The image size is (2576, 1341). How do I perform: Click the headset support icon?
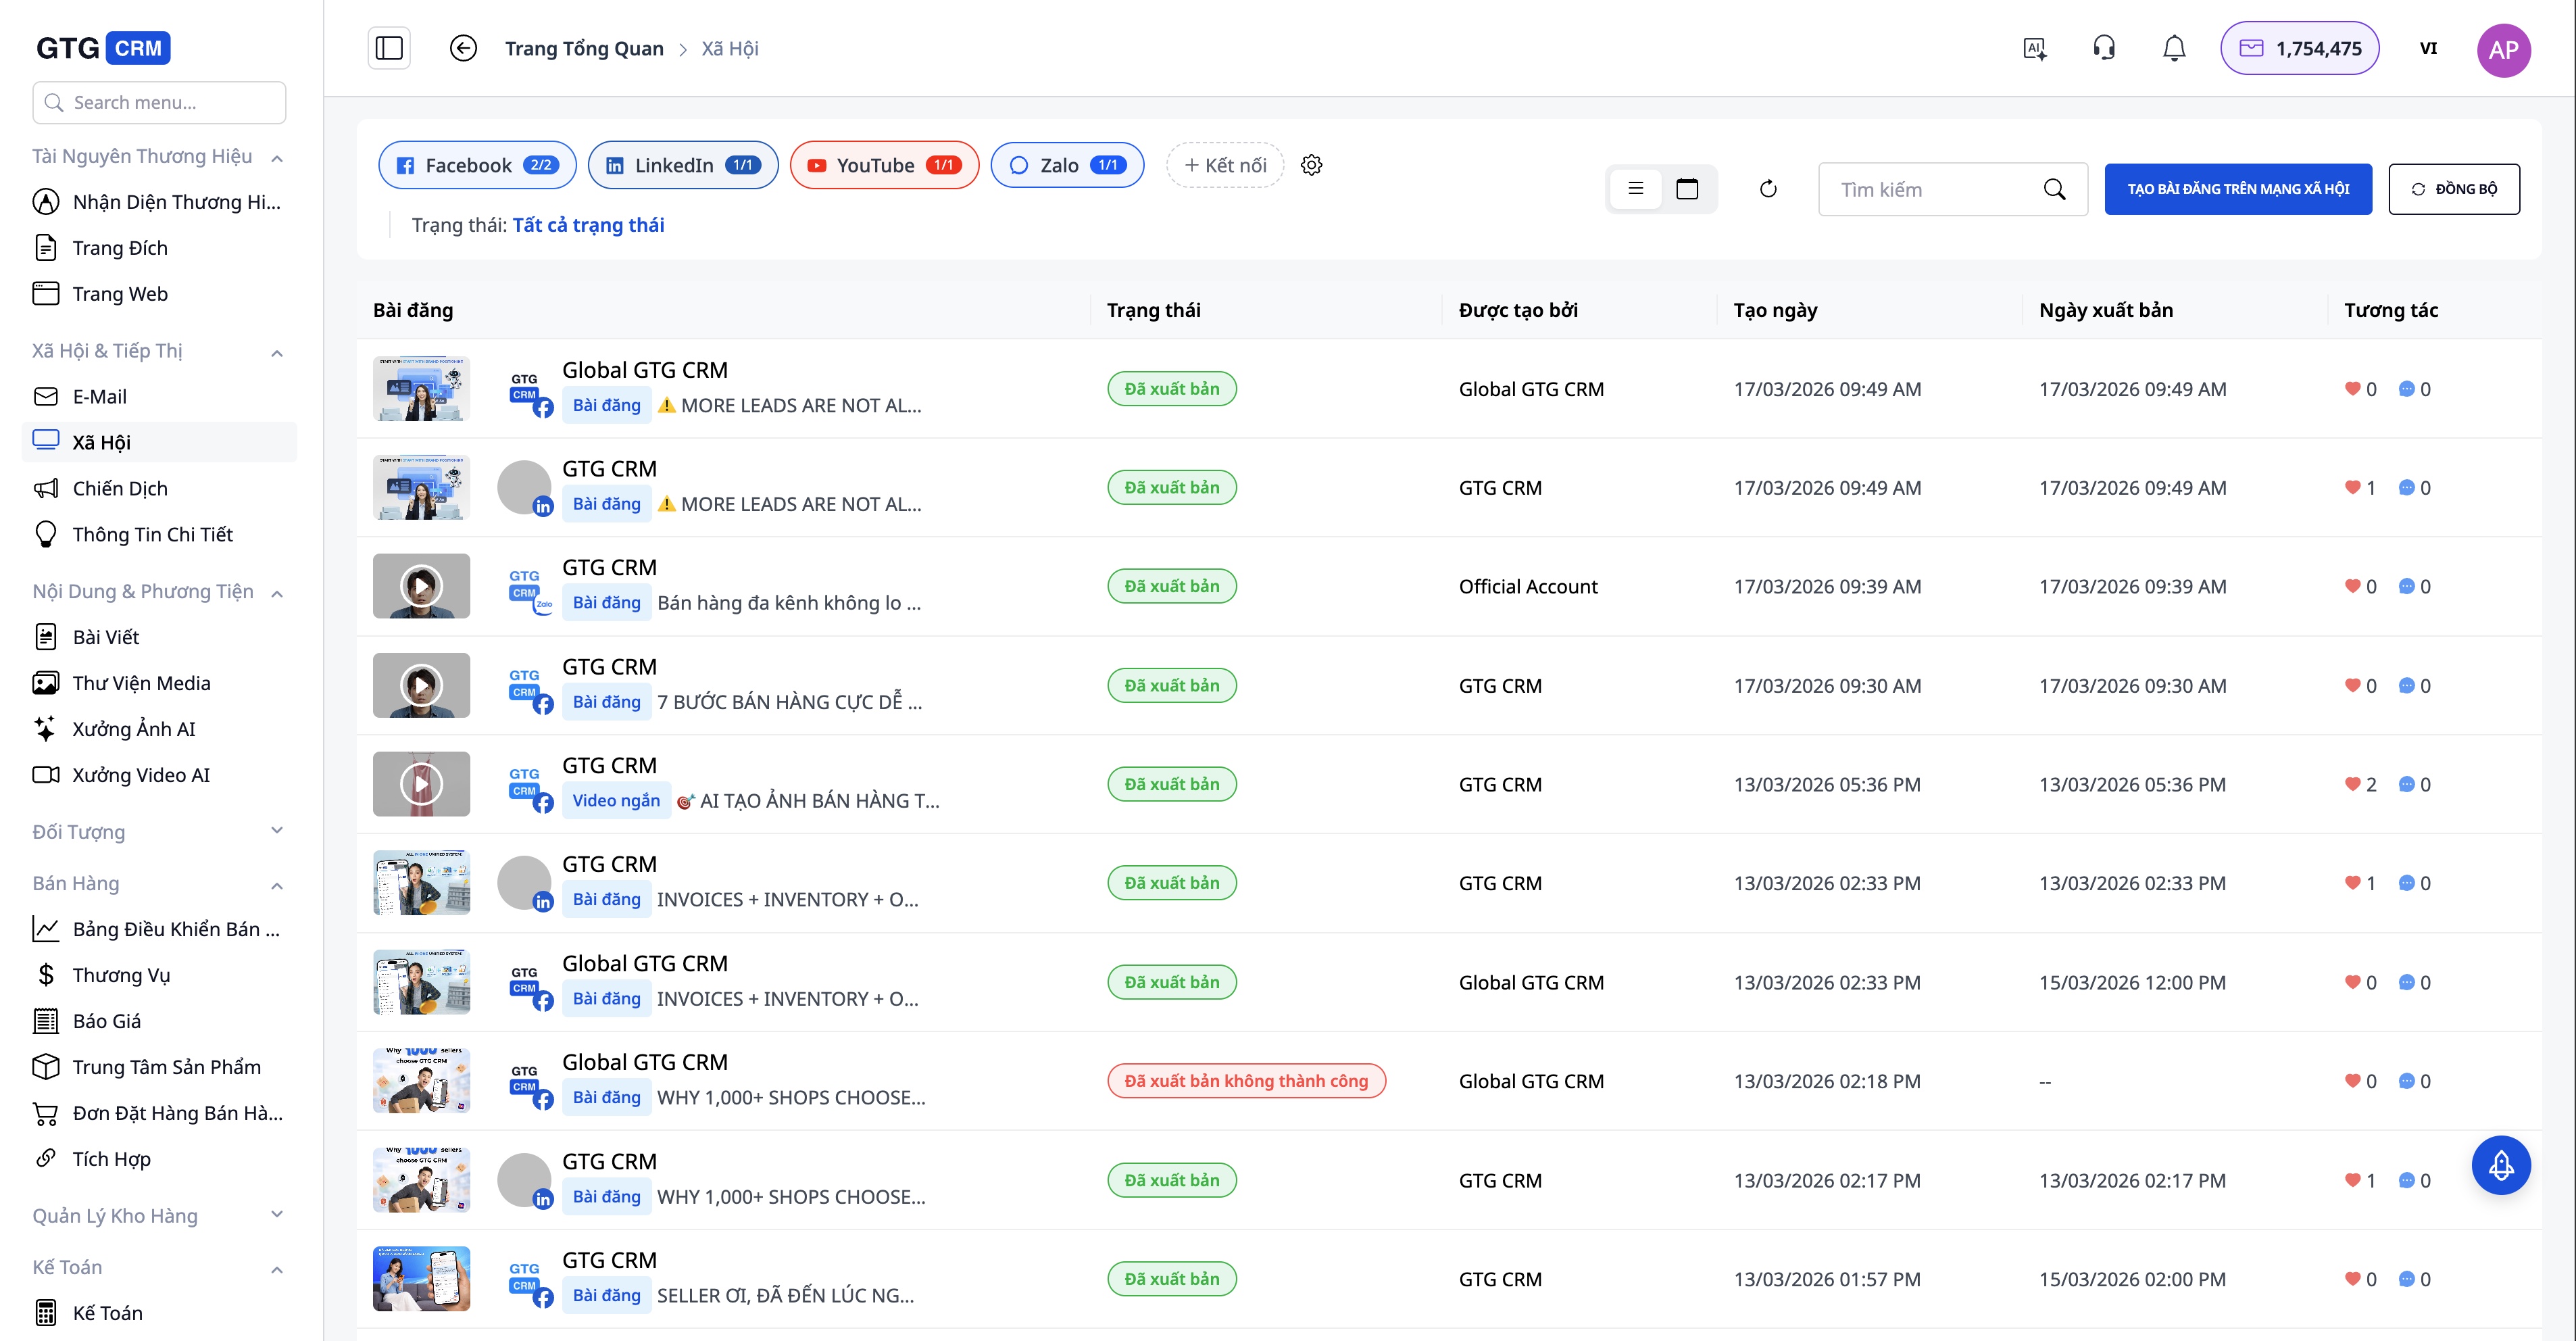click(x=2104, y=48)
